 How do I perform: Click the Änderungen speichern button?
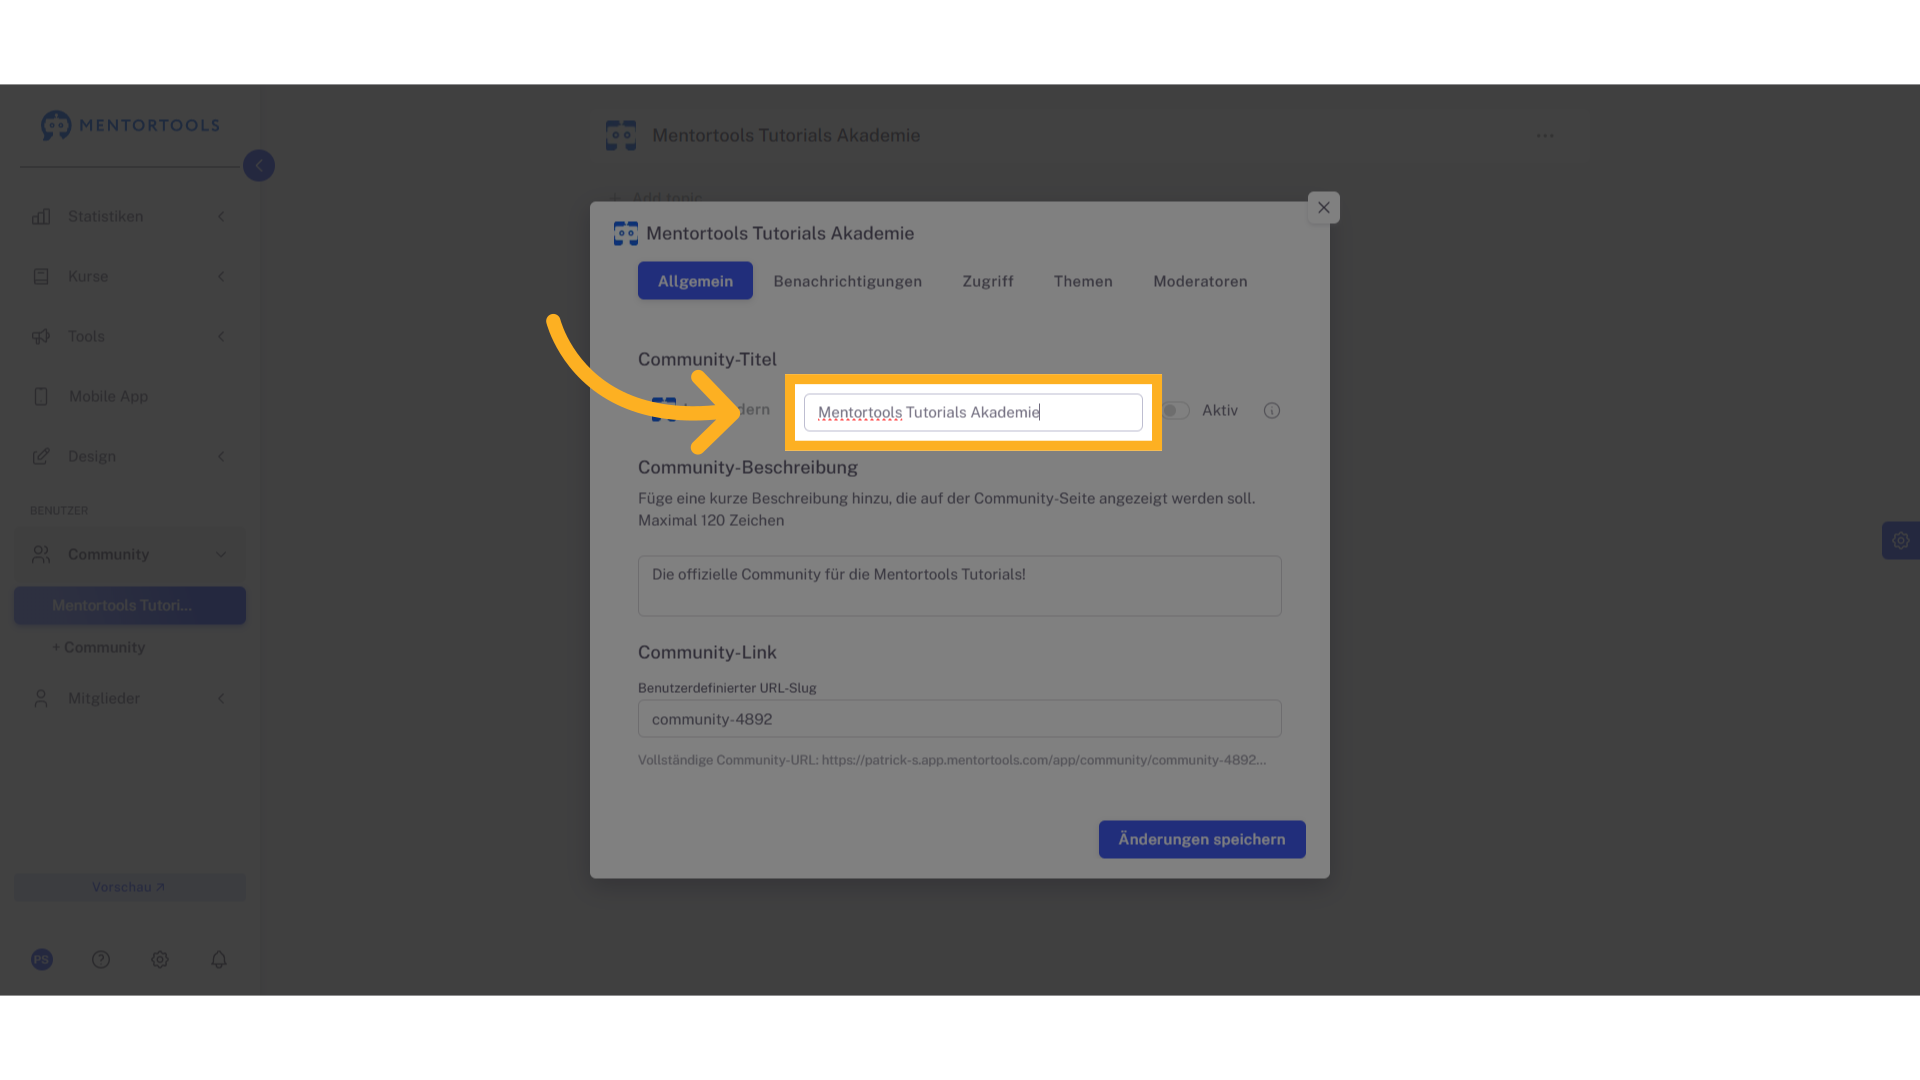1202,840
